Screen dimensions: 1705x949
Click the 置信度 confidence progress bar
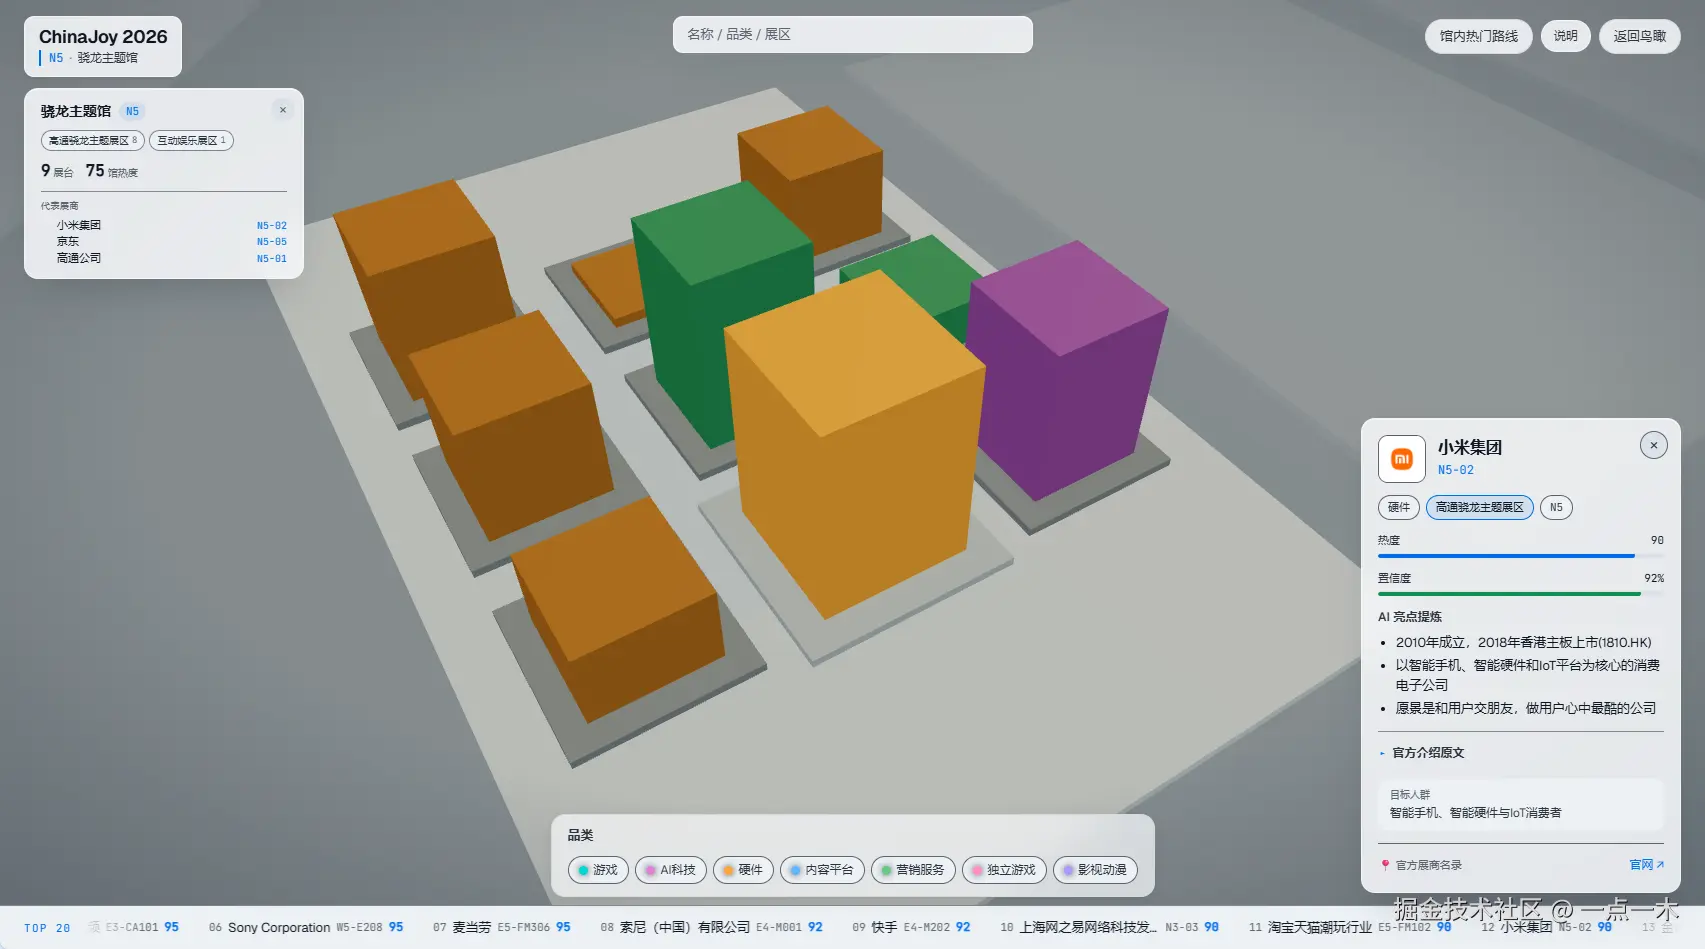pyautogui.click(x=1521, y=594)
